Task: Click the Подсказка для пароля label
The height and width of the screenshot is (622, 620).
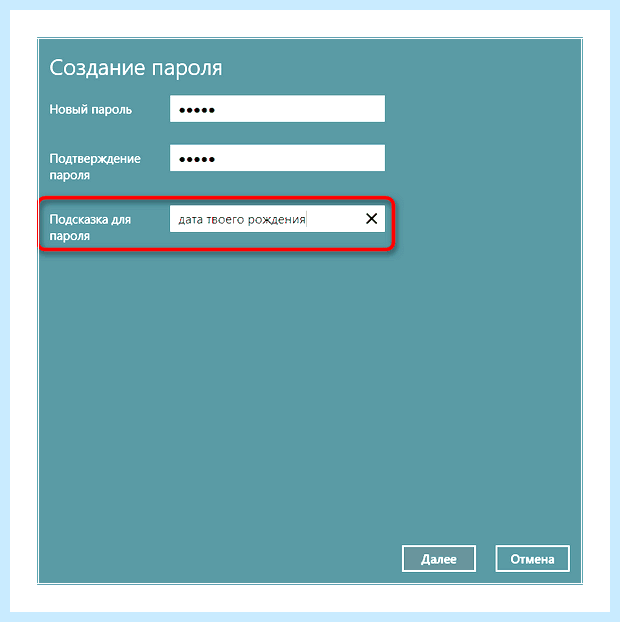Action: click(x=90, y=227)
